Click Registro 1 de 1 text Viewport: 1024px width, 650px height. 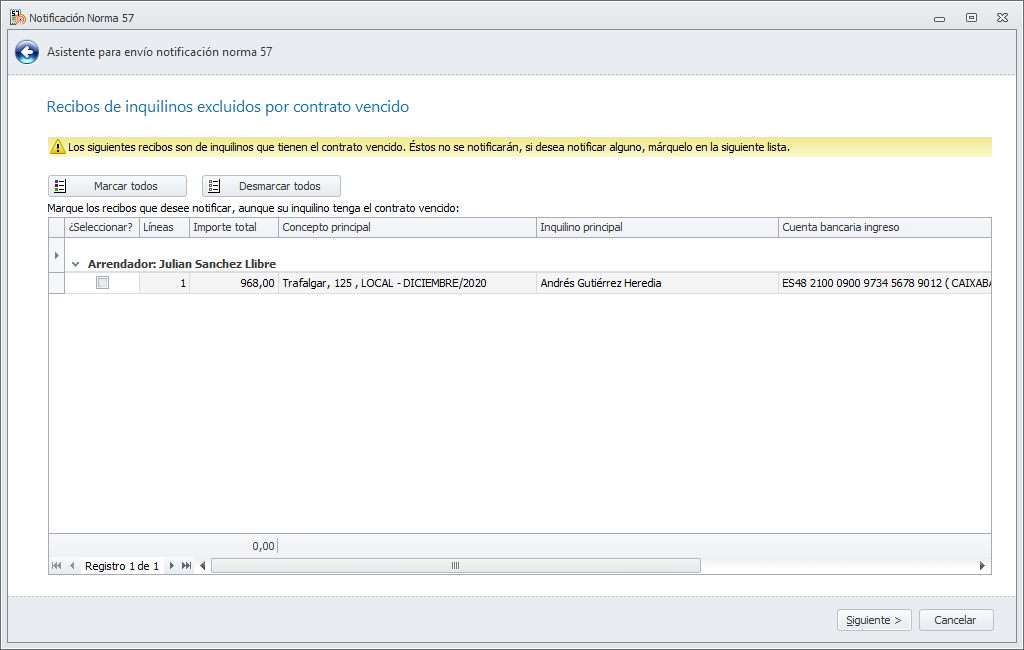pyautogui.click(x=122, y=566)
